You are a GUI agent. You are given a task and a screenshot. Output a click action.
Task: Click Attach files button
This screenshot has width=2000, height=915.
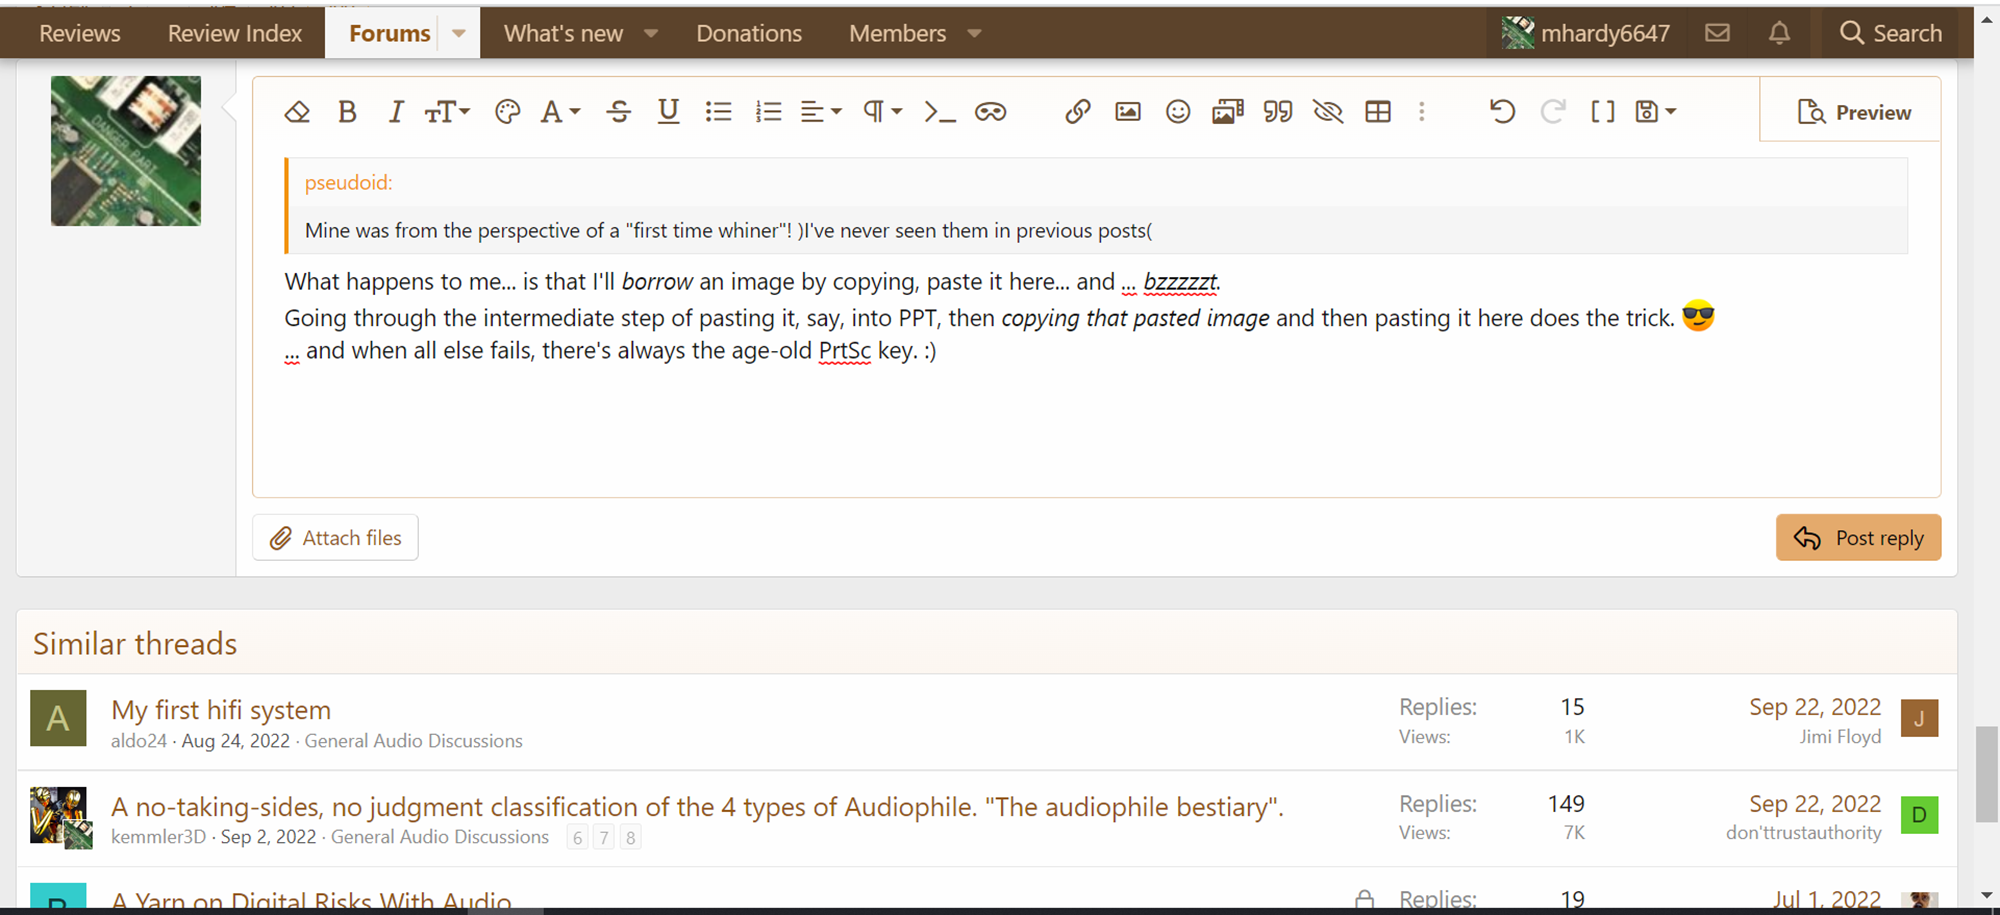[x=335, y=538]
